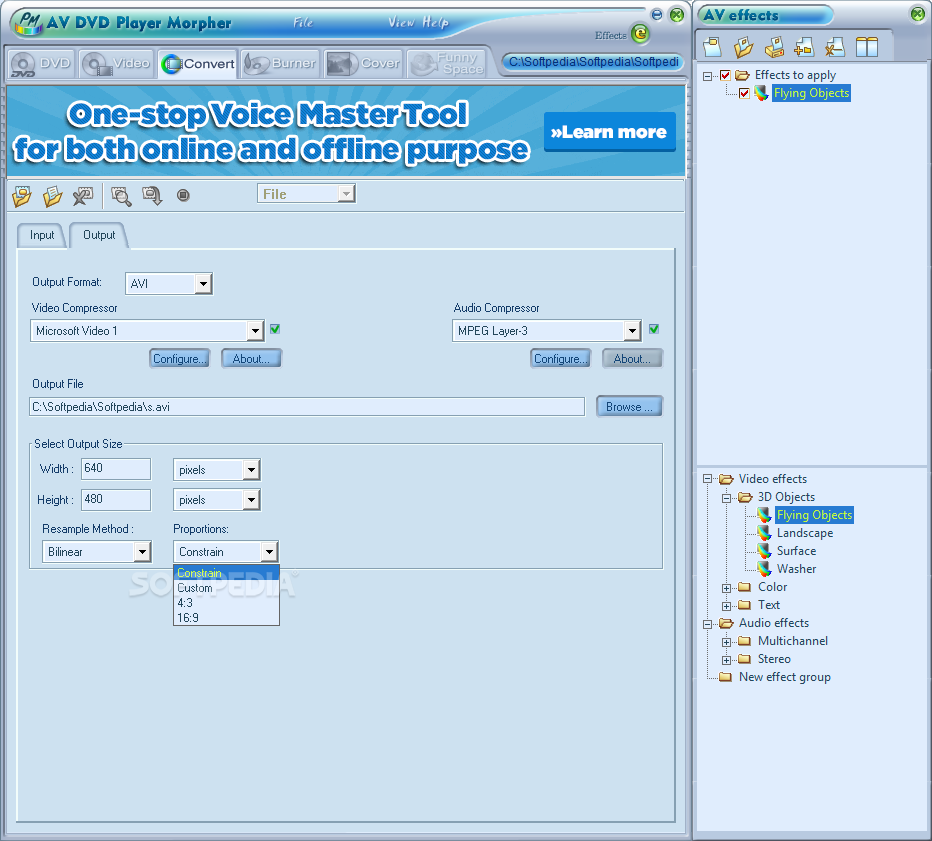Toggle the Effects panel round button
Screen dimensions: 932x841
(x=640, y=34)
